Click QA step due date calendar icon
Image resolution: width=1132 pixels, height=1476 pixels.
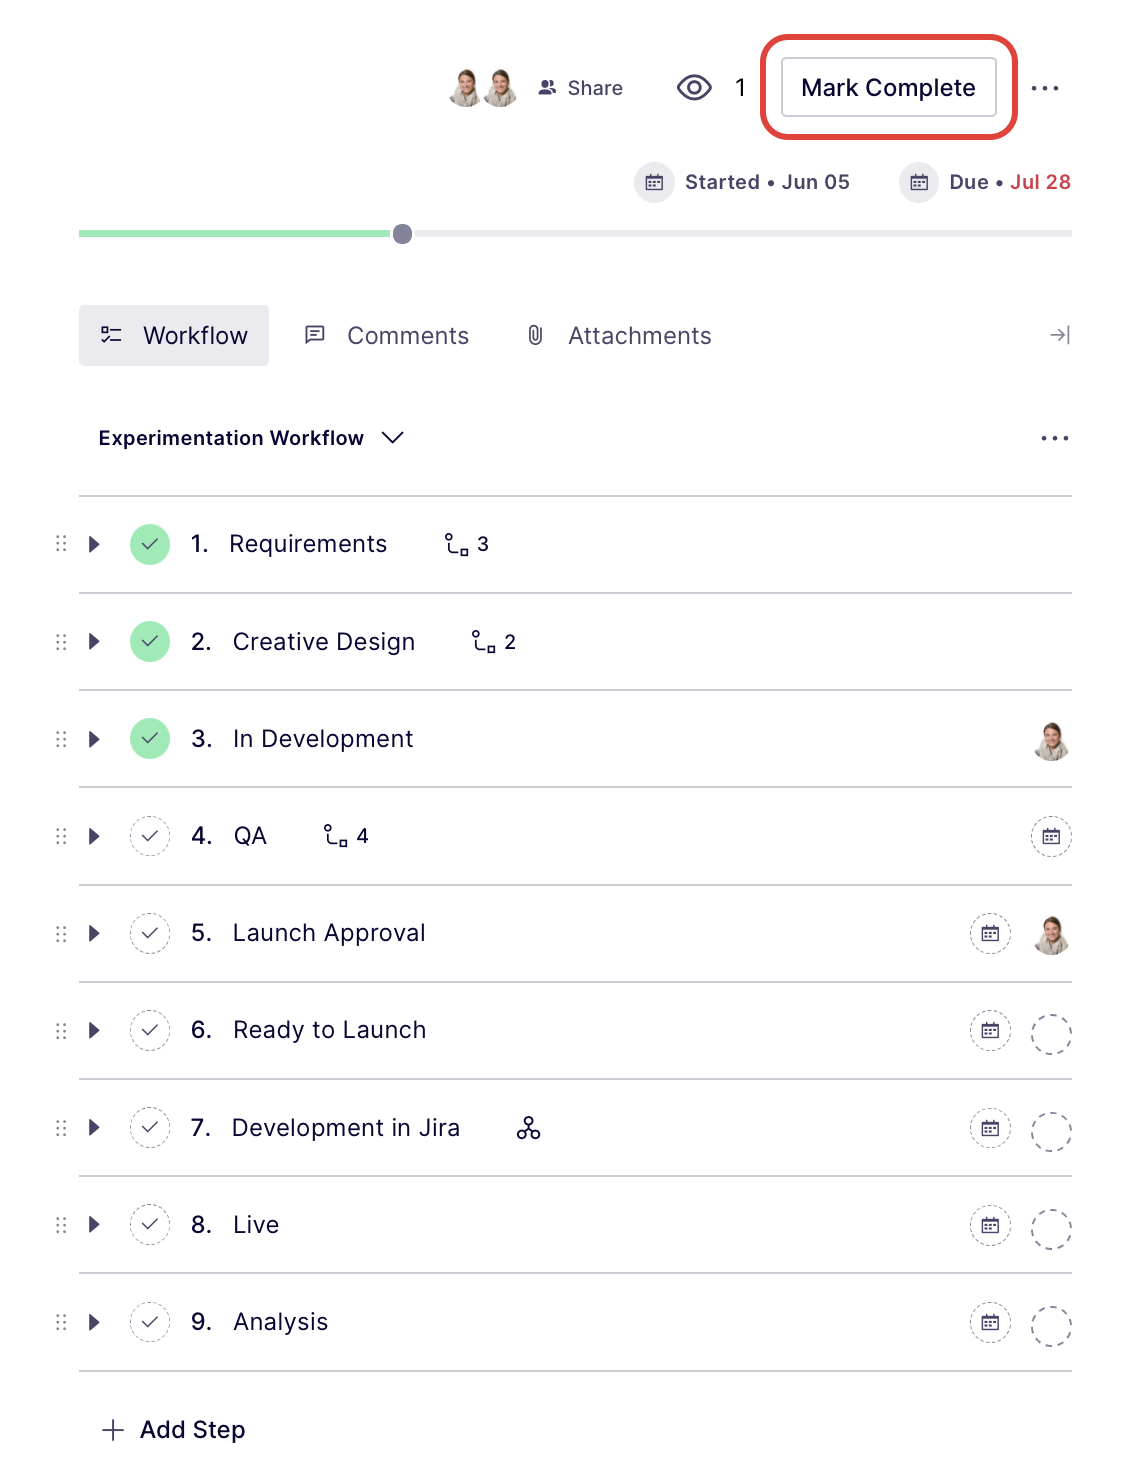point(1051,836)
